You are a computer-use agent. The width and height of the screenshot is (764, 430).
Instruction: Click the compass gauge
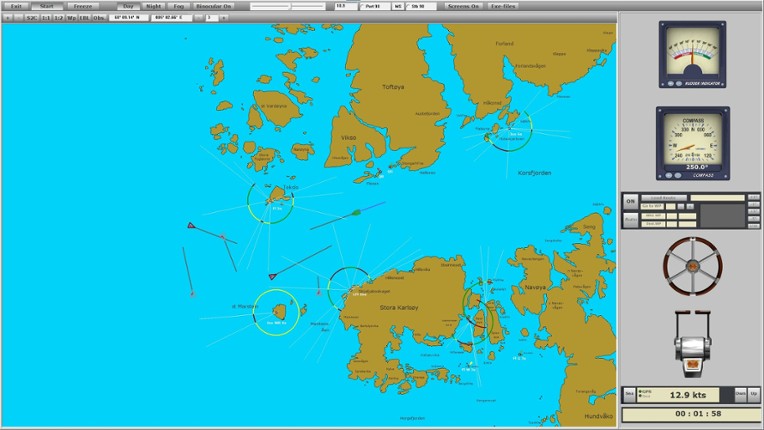(x=692, y=143)
